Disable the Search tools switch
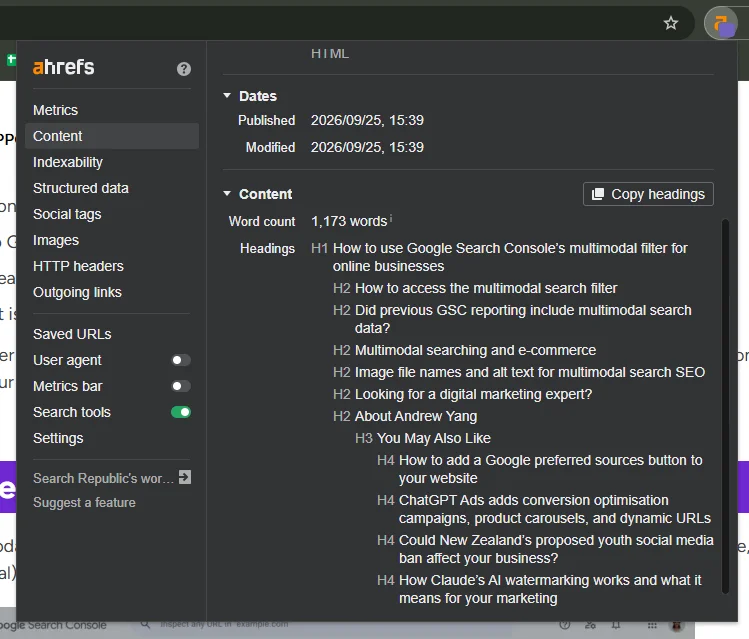 pos(181,412)
